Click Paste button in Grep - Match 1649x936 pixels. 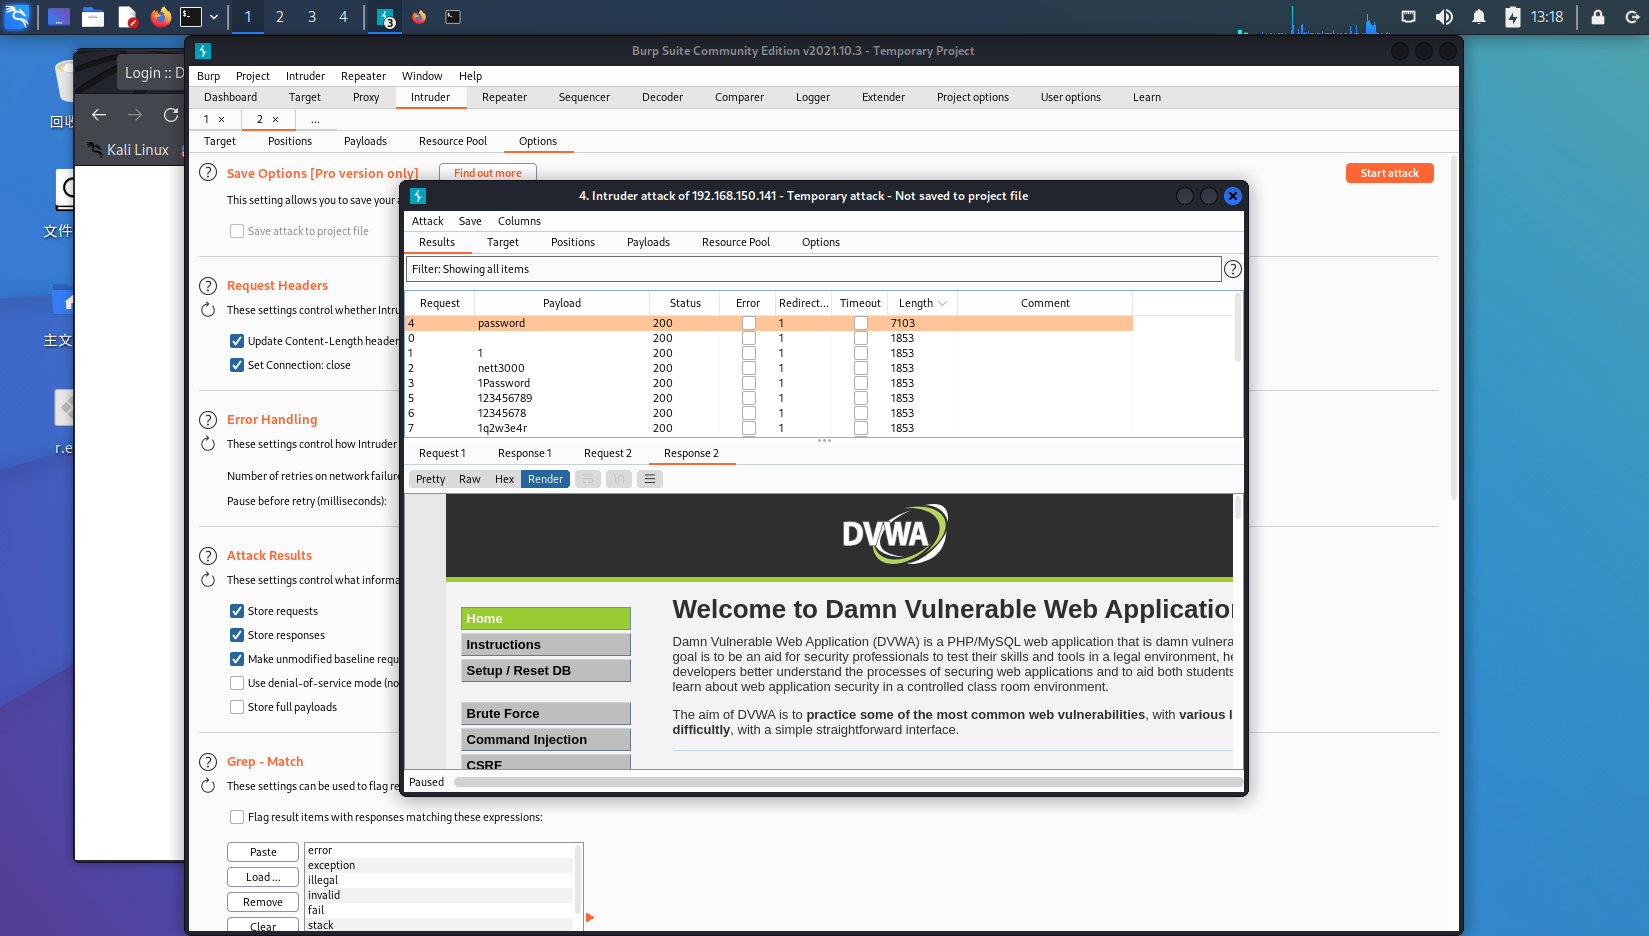263,852
